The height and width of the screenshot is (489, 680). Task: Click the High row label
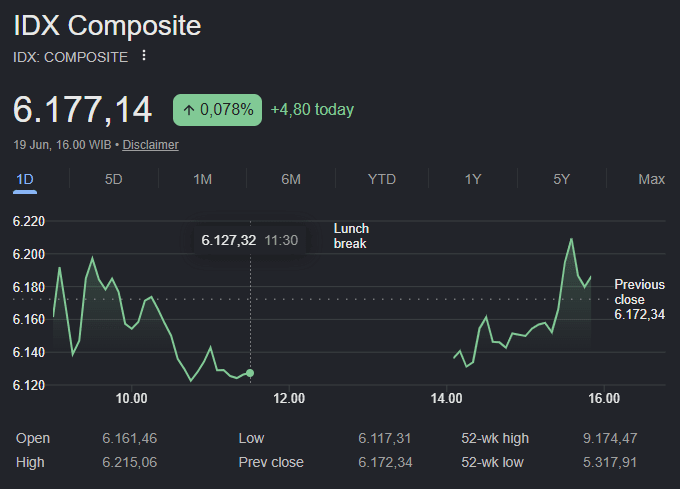30,462
